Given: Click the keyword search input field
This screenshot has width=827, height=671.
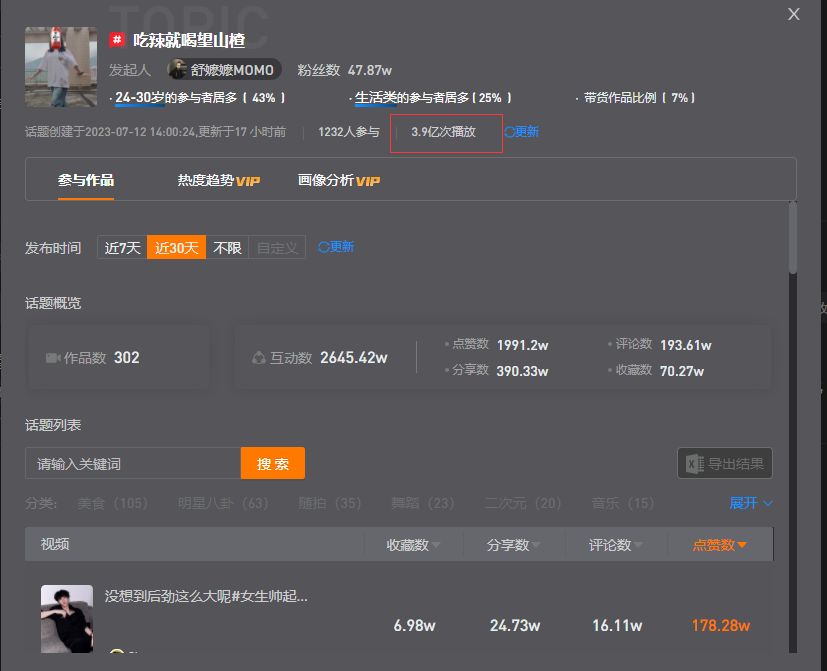Looking at the screenshot, I should click(133, 463).
